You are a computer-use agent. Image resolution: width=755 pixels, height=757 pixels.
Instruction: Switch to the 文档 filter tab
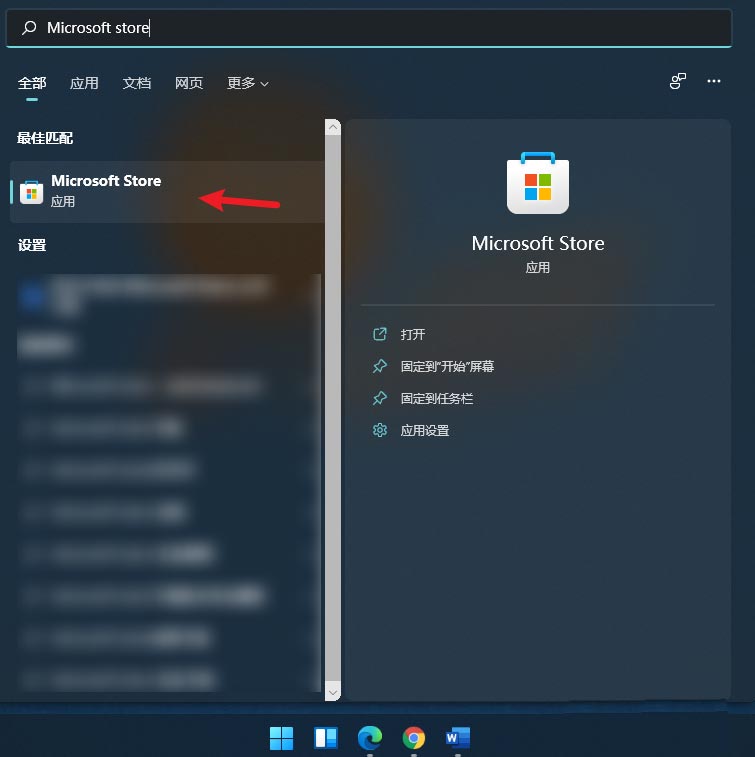click(x=137, y=83)
